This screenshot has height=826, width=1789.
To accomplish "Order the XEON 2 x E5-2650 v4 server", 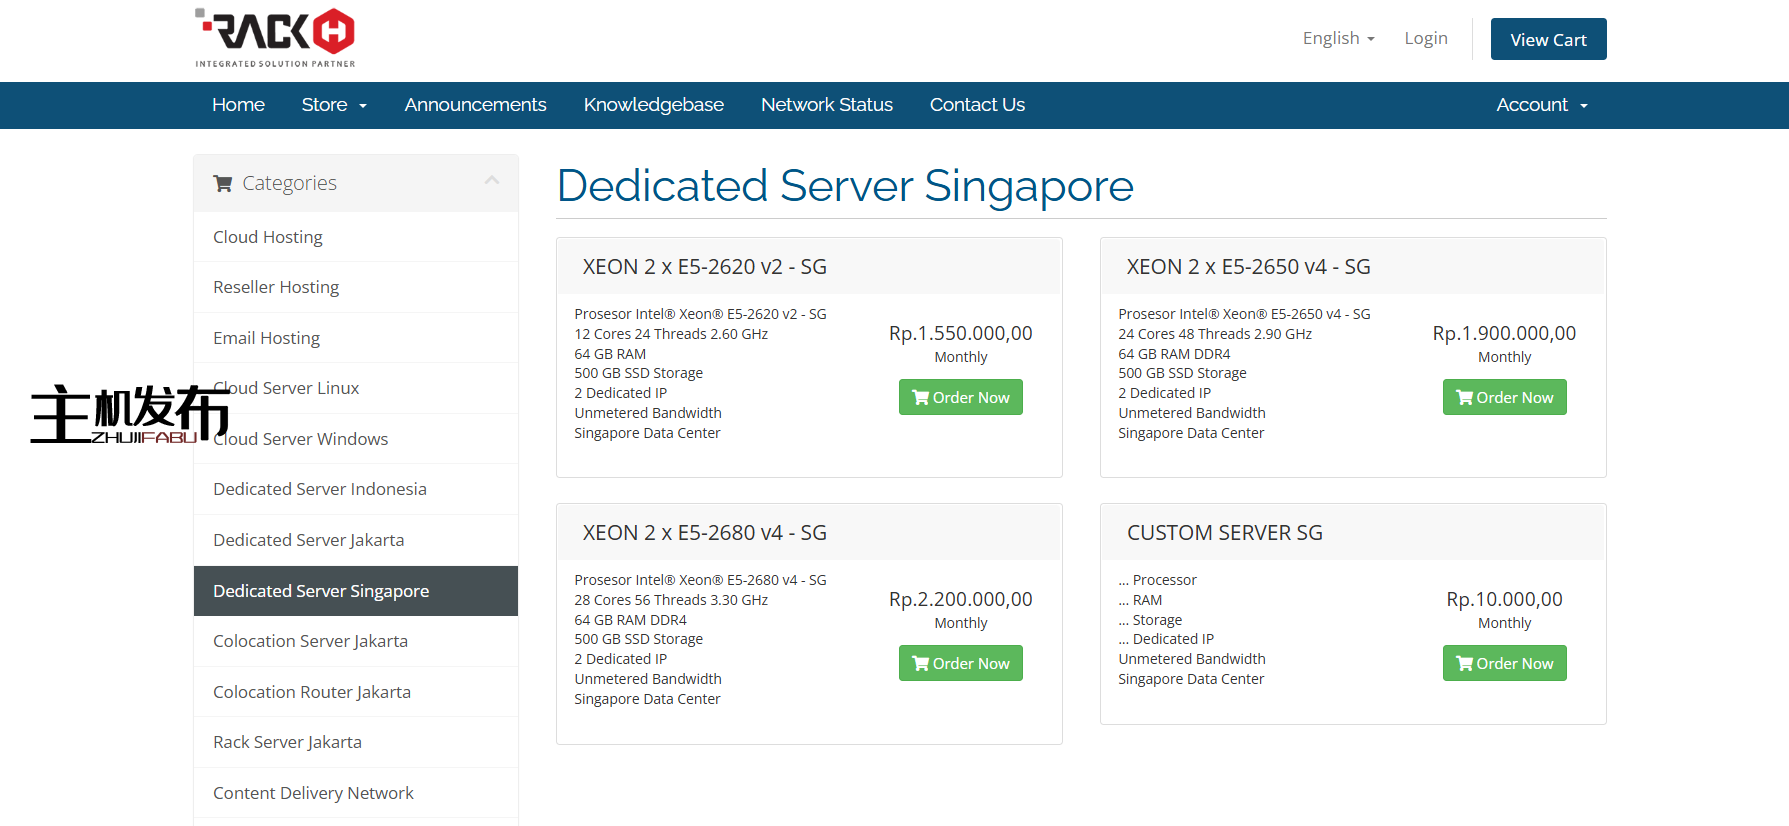I will (x=1504, y=397).
